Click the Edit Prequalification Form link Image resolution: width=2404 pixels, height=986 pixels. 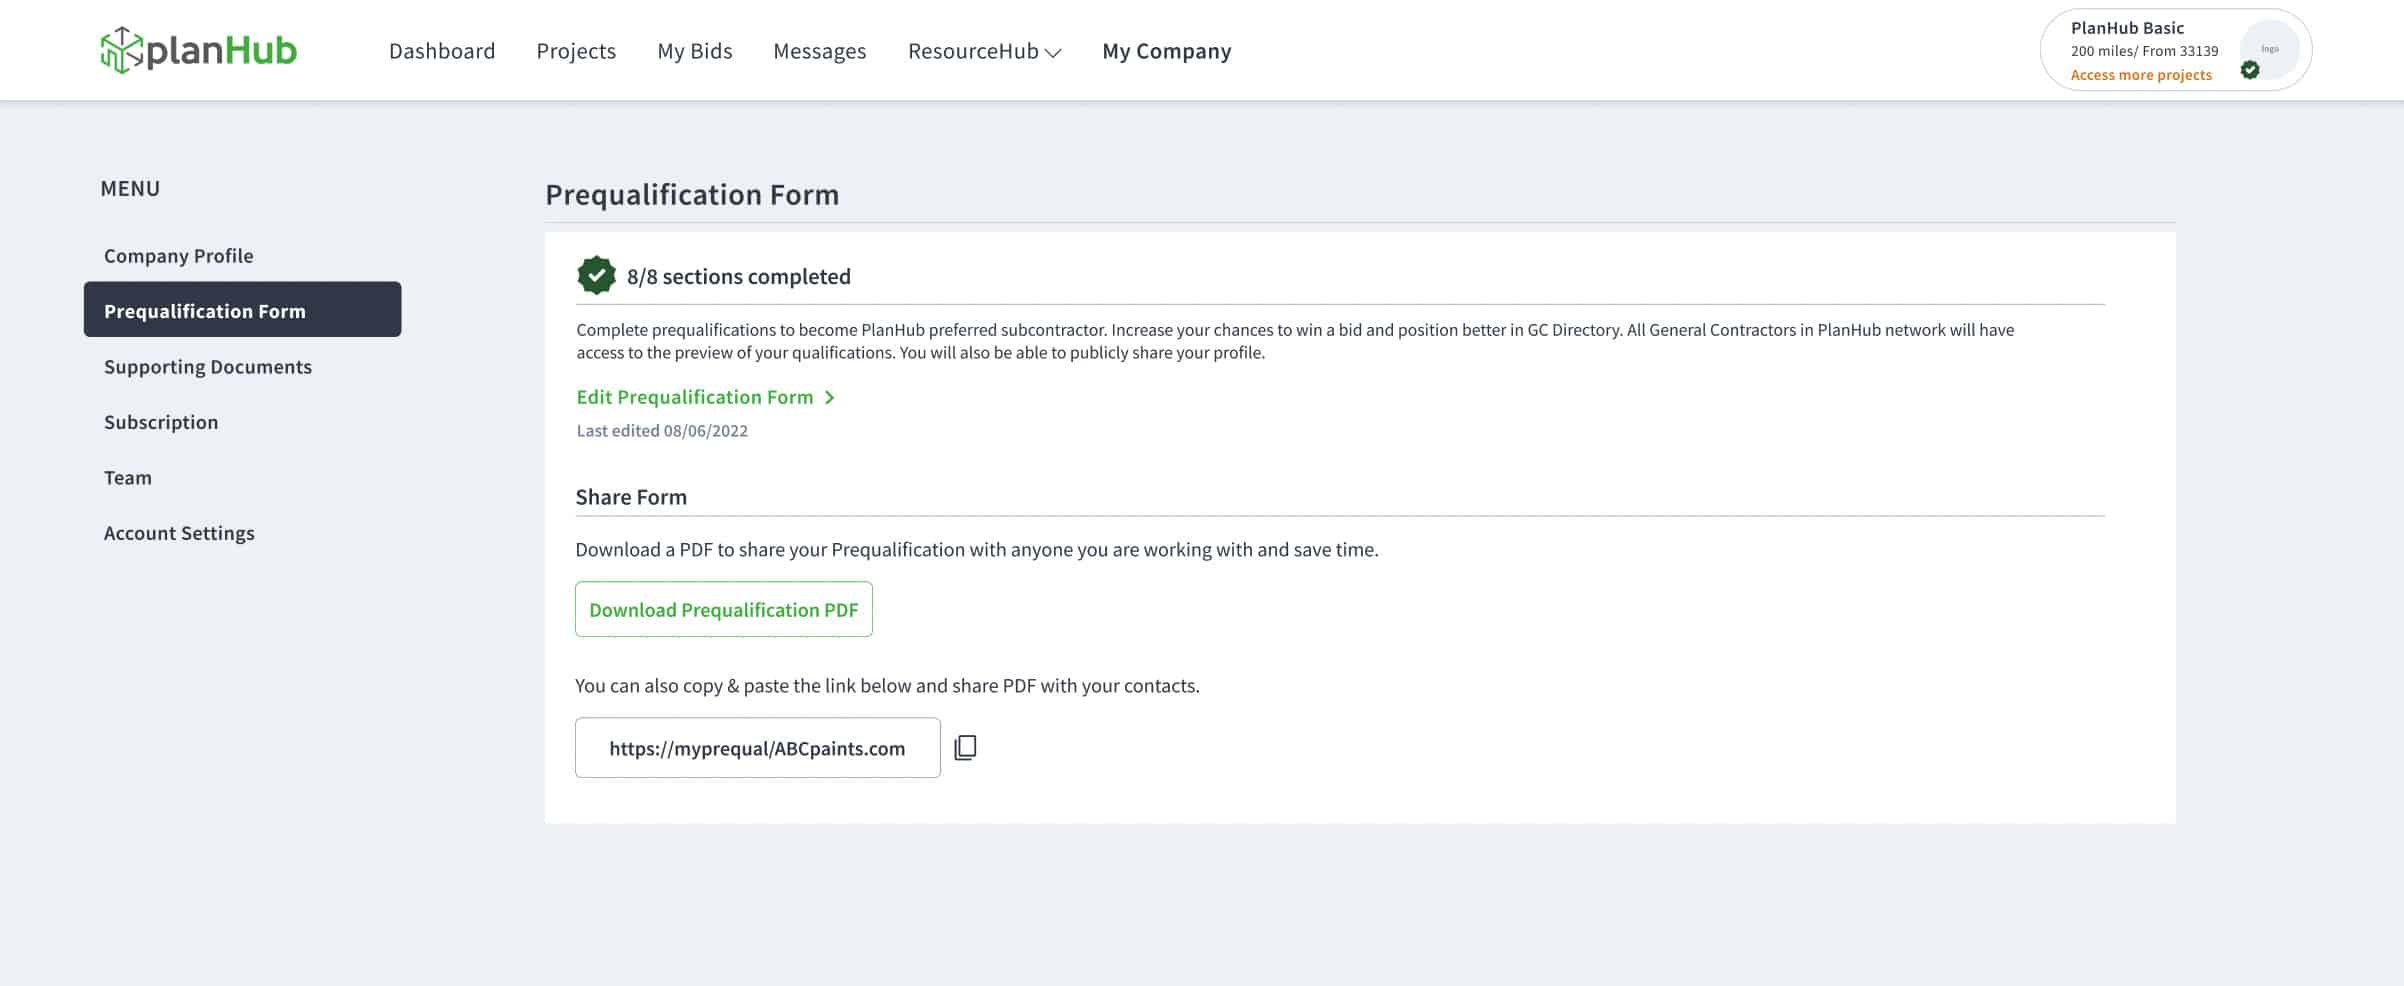(x=695, y=397)
